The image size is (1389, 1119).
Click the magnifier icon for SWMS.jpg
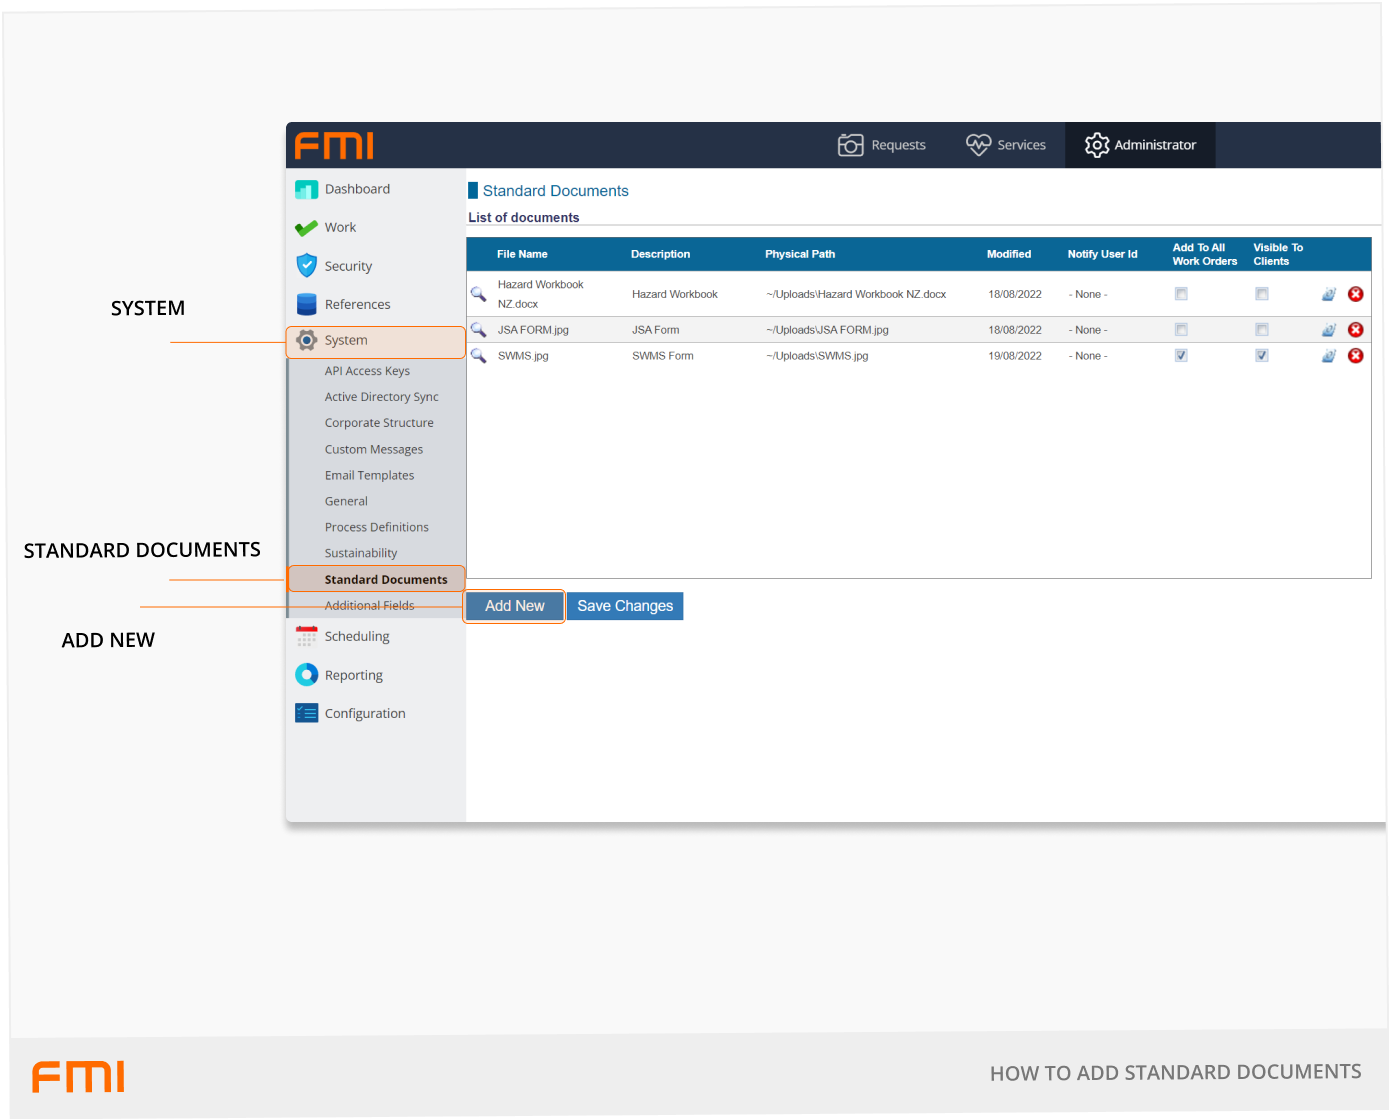[x=478, y=356]
